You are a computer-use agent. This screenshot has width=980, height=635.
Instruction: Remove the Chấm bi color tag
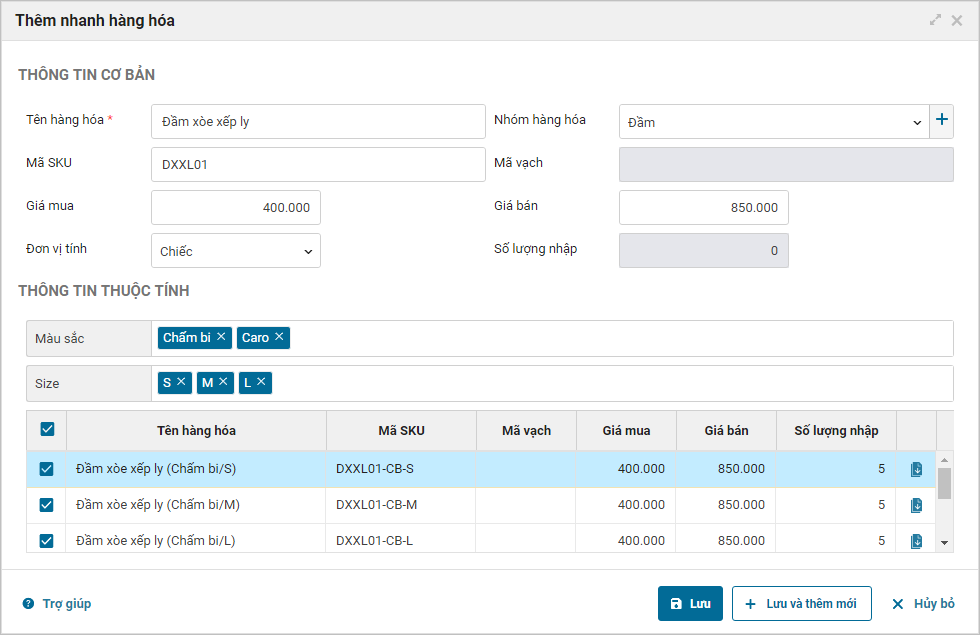221,337
